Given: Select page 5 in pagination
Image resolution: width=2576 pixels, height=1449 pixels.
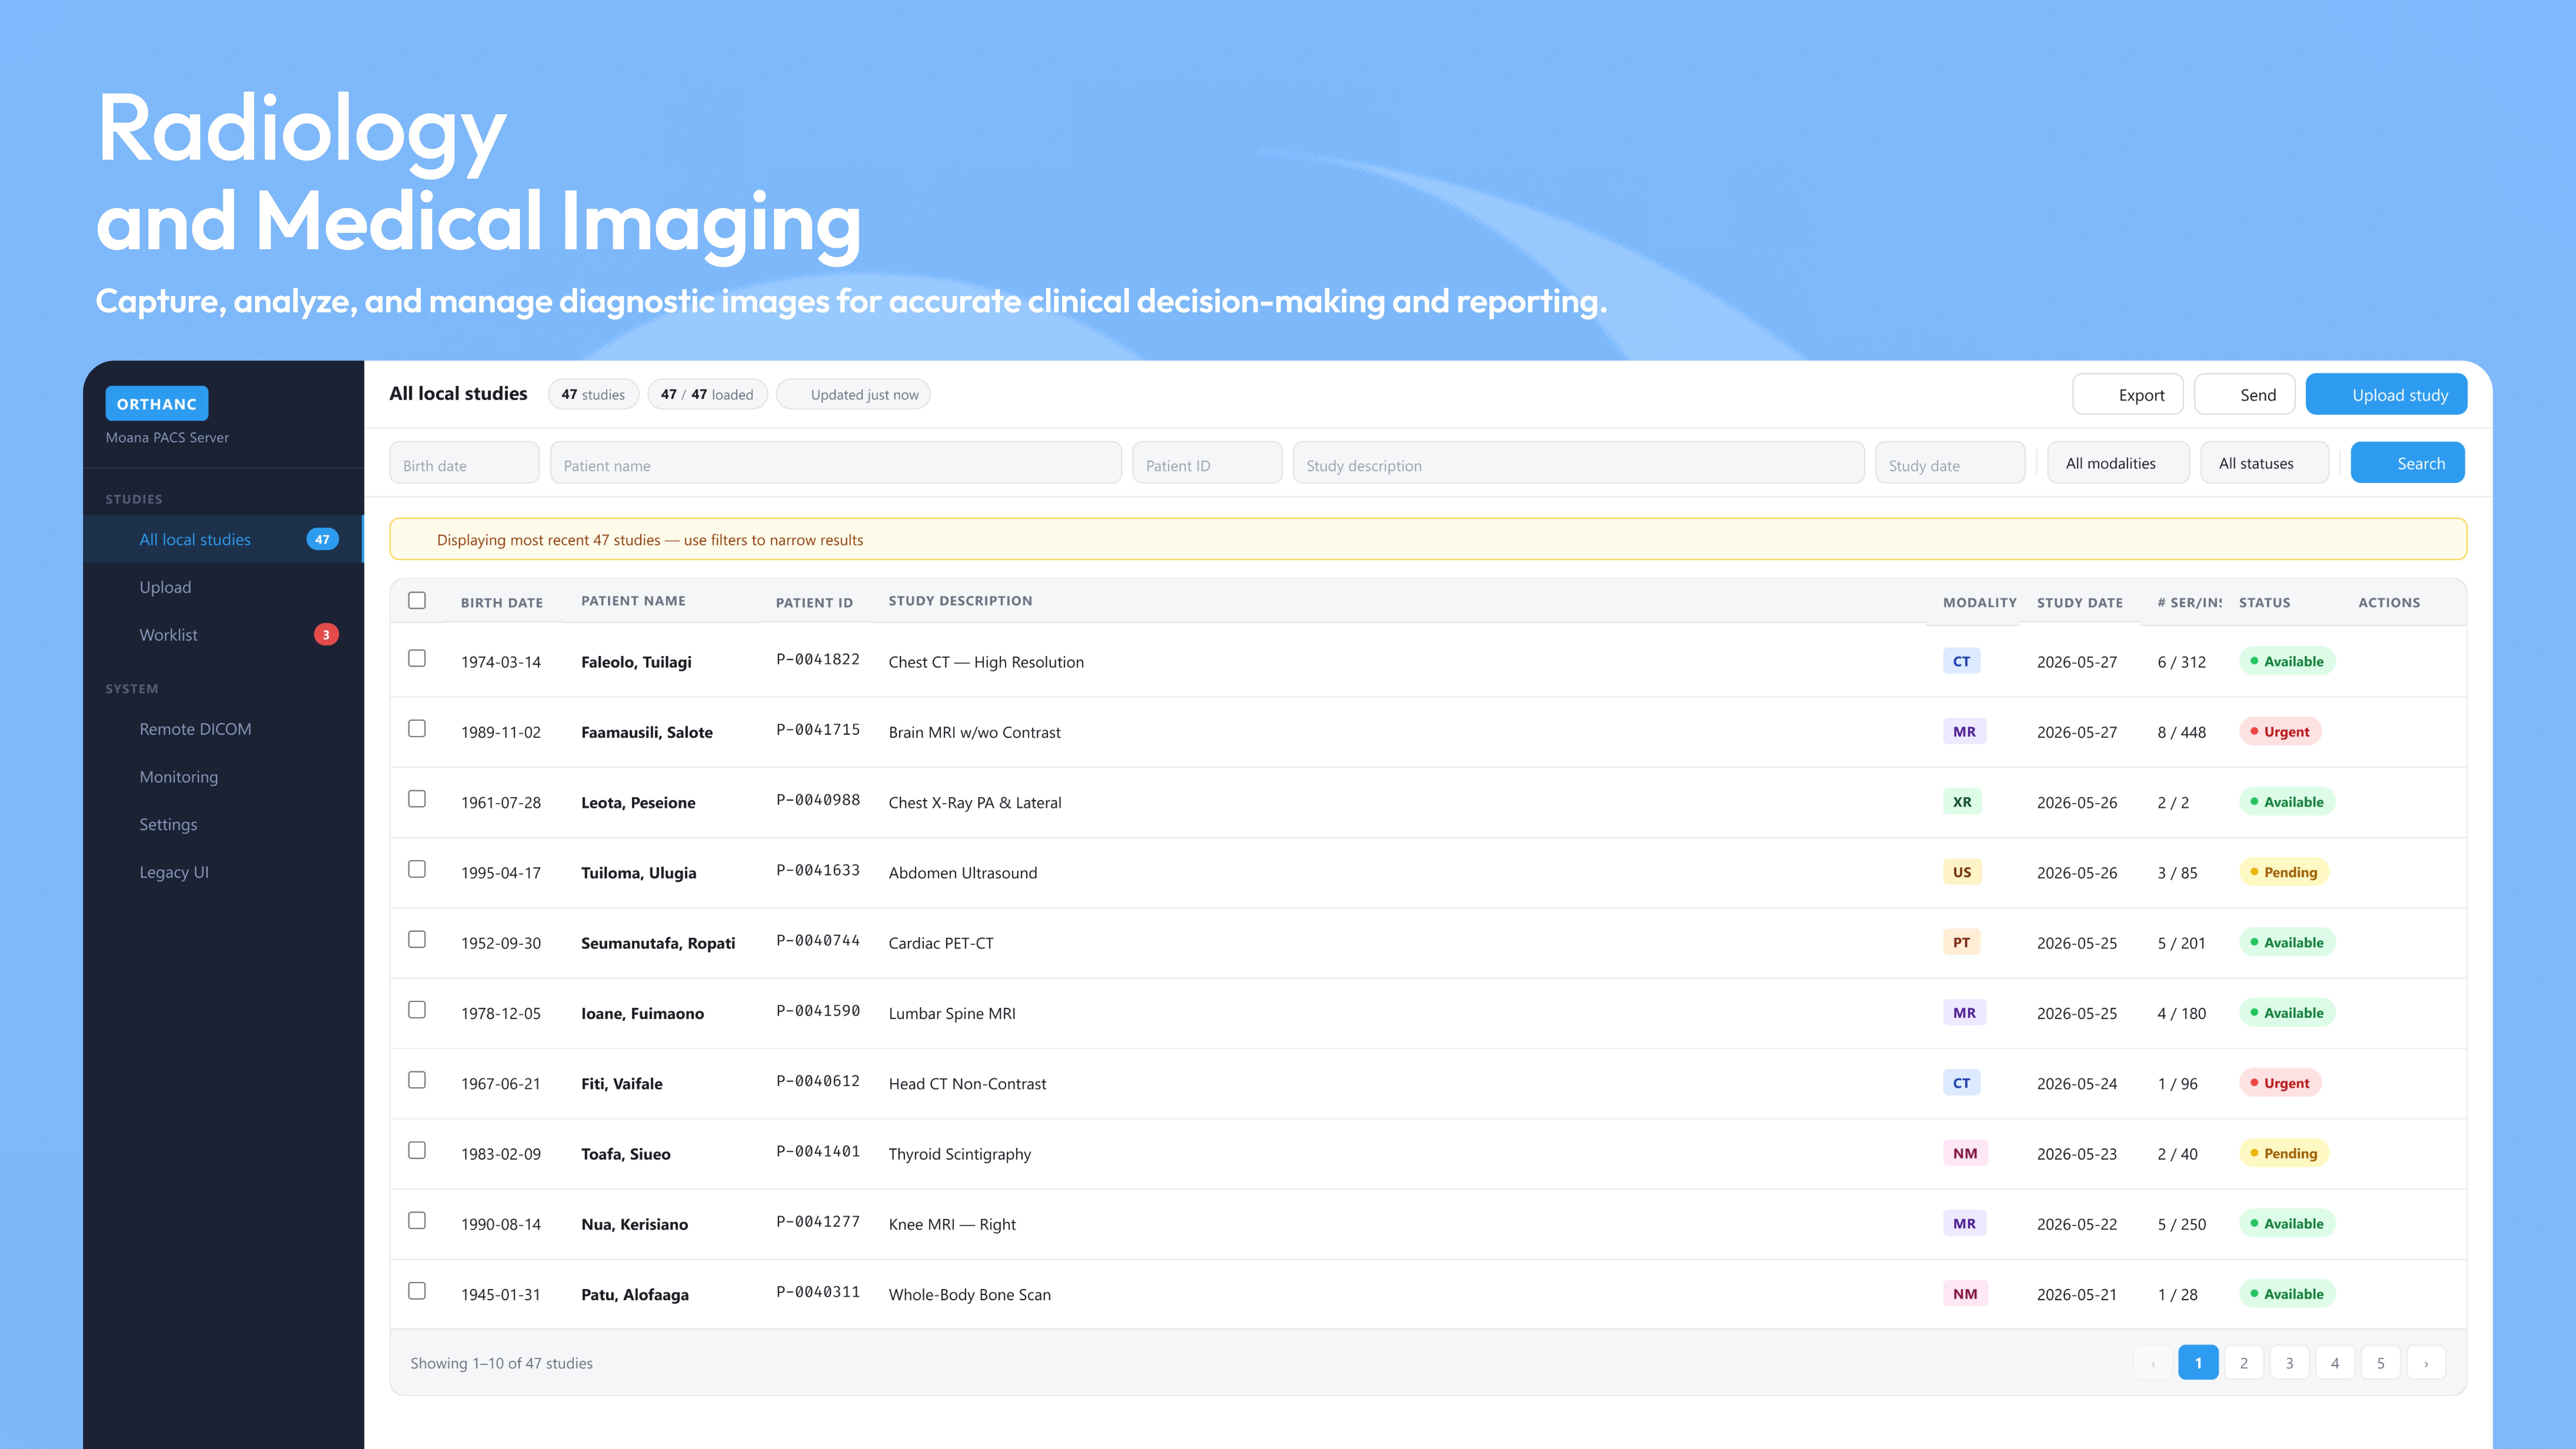Looking at the screenshot, I should click(x=2381, y=1363).
